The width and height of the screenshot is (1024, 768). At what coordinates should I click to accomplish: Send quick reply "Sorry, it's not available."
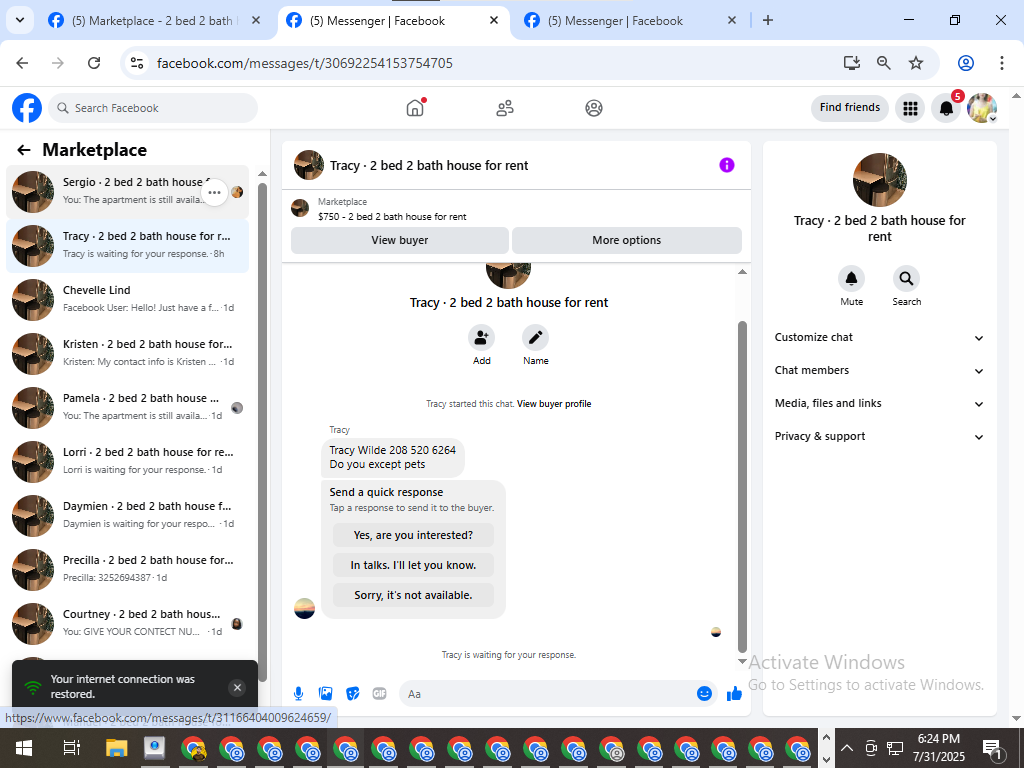click(413, 595)
